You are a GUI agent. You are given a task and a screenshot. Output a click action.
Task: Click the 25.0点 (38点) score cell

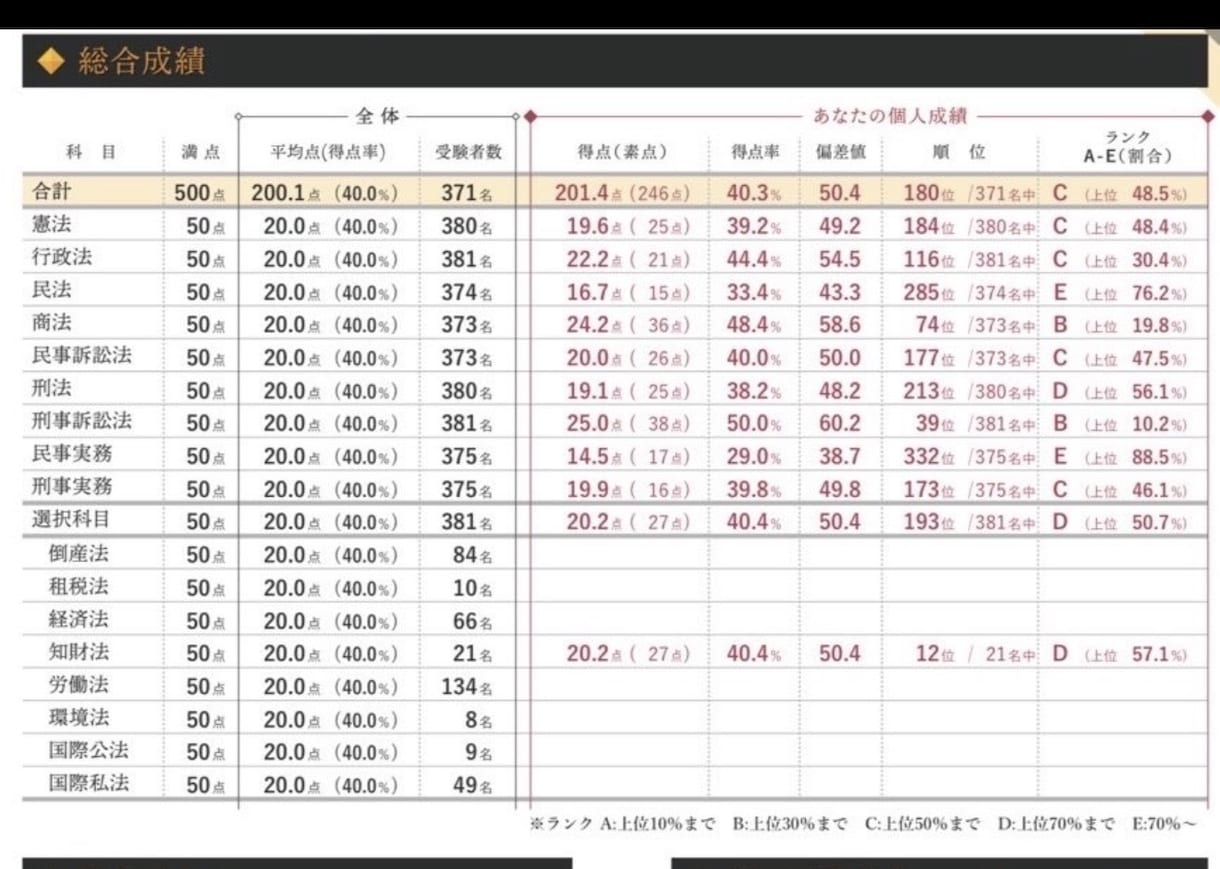point(628,424)
